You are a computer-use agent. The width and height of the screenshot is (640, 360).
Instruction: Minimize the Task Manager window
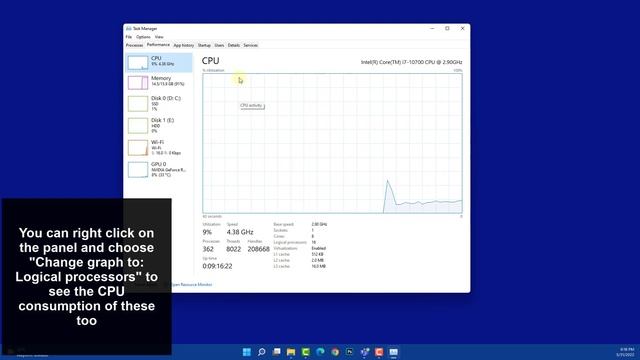tap(432, 29)
